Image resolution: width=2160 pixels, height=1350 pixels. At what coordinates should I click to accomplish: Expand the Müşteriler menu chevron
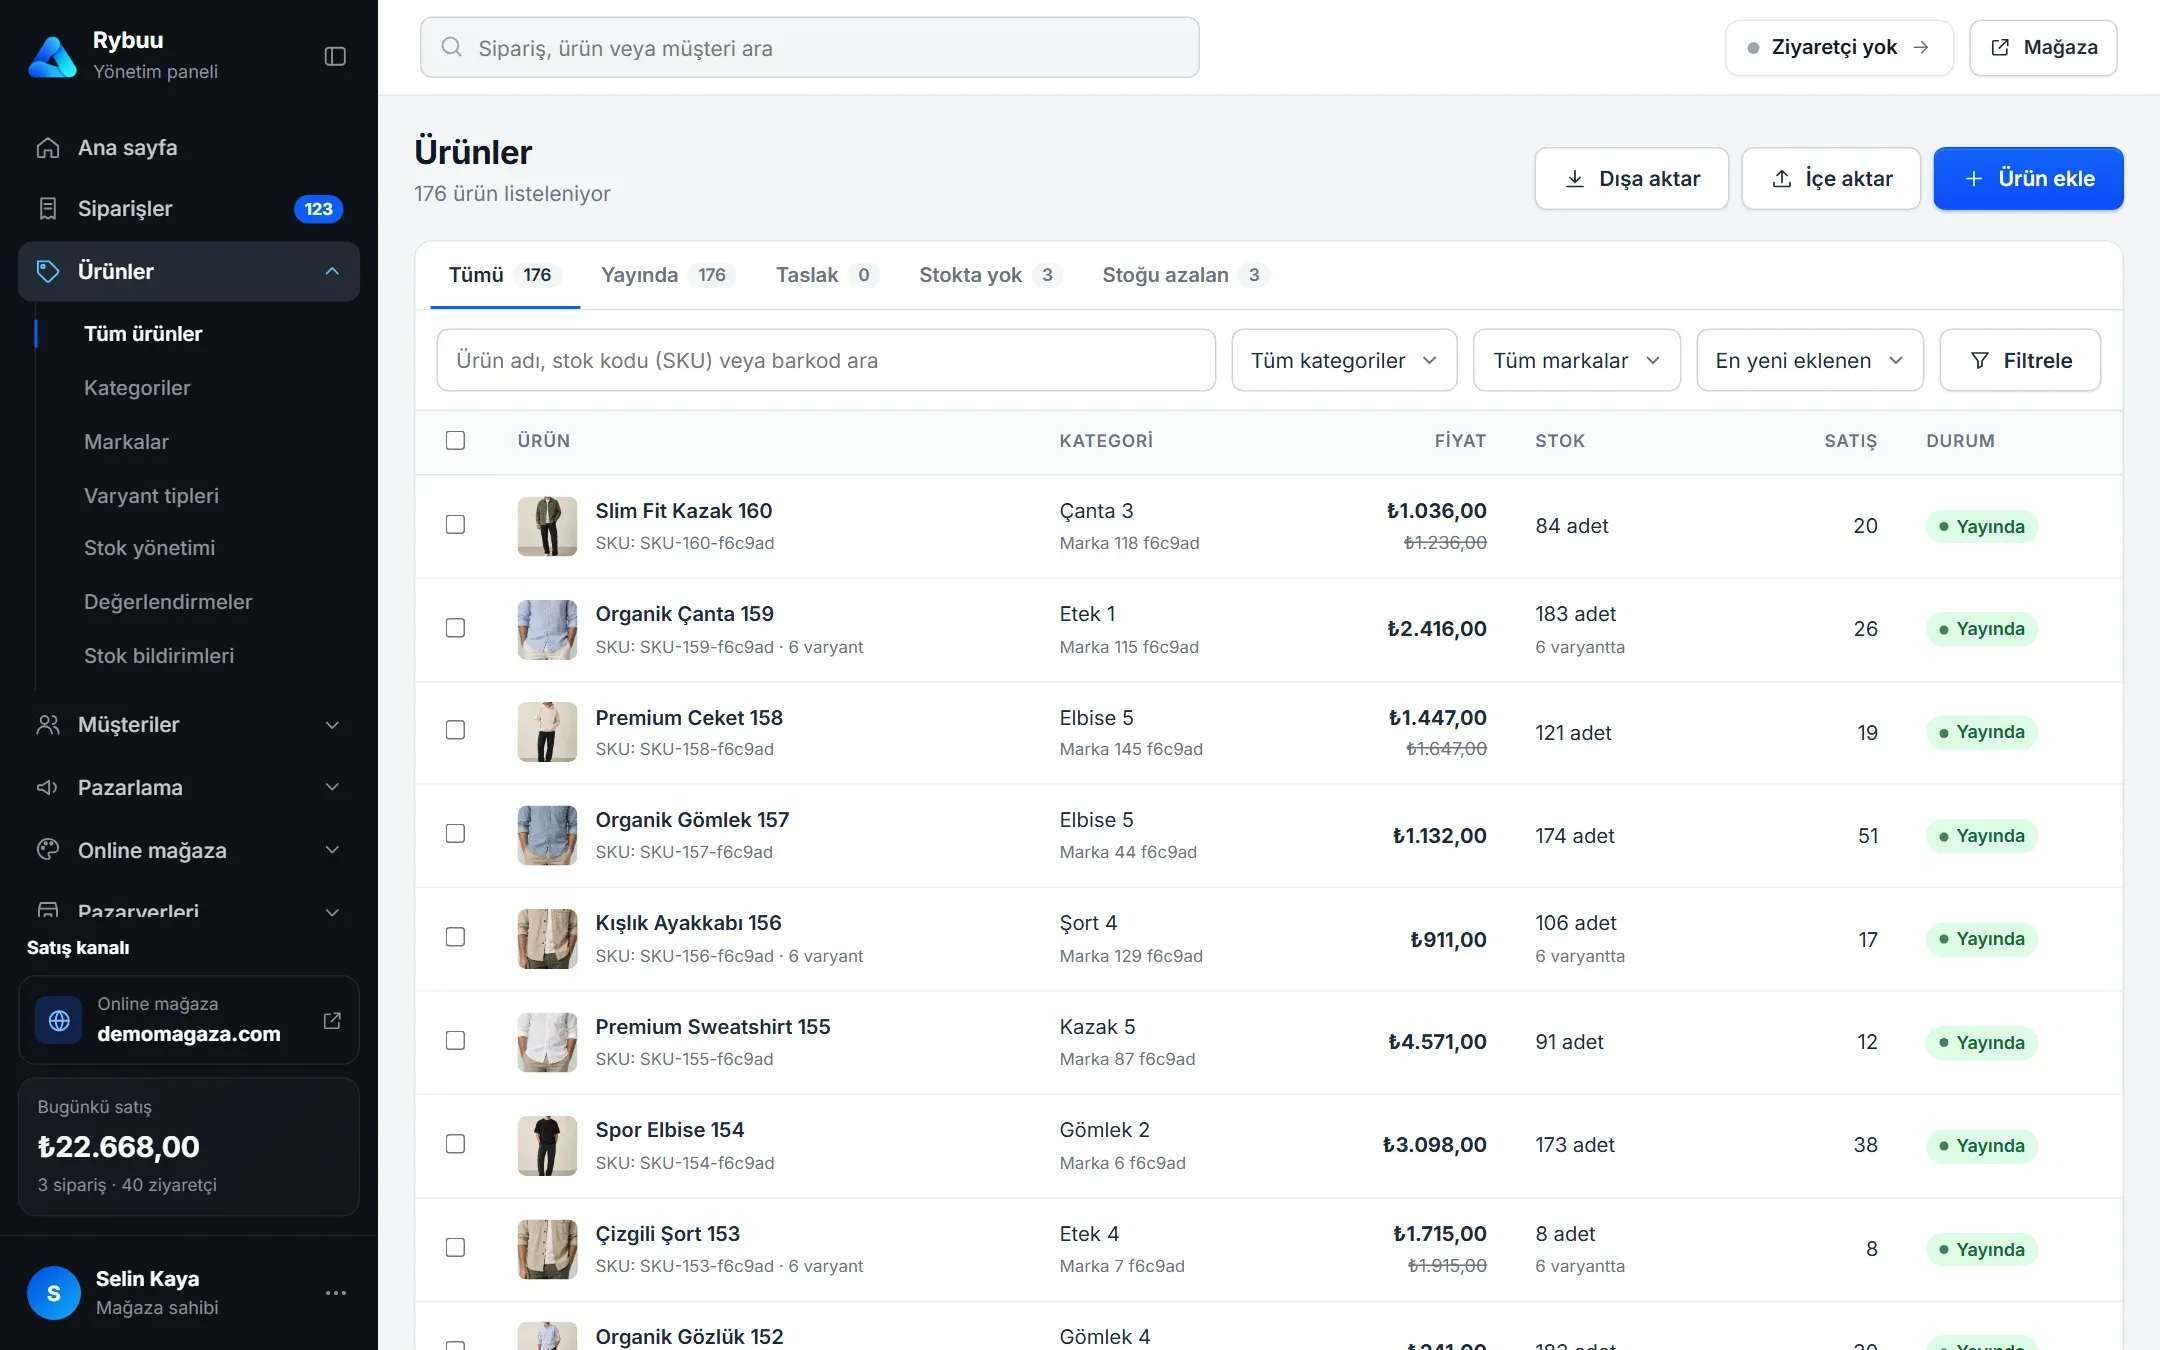(x=332, y=725)
